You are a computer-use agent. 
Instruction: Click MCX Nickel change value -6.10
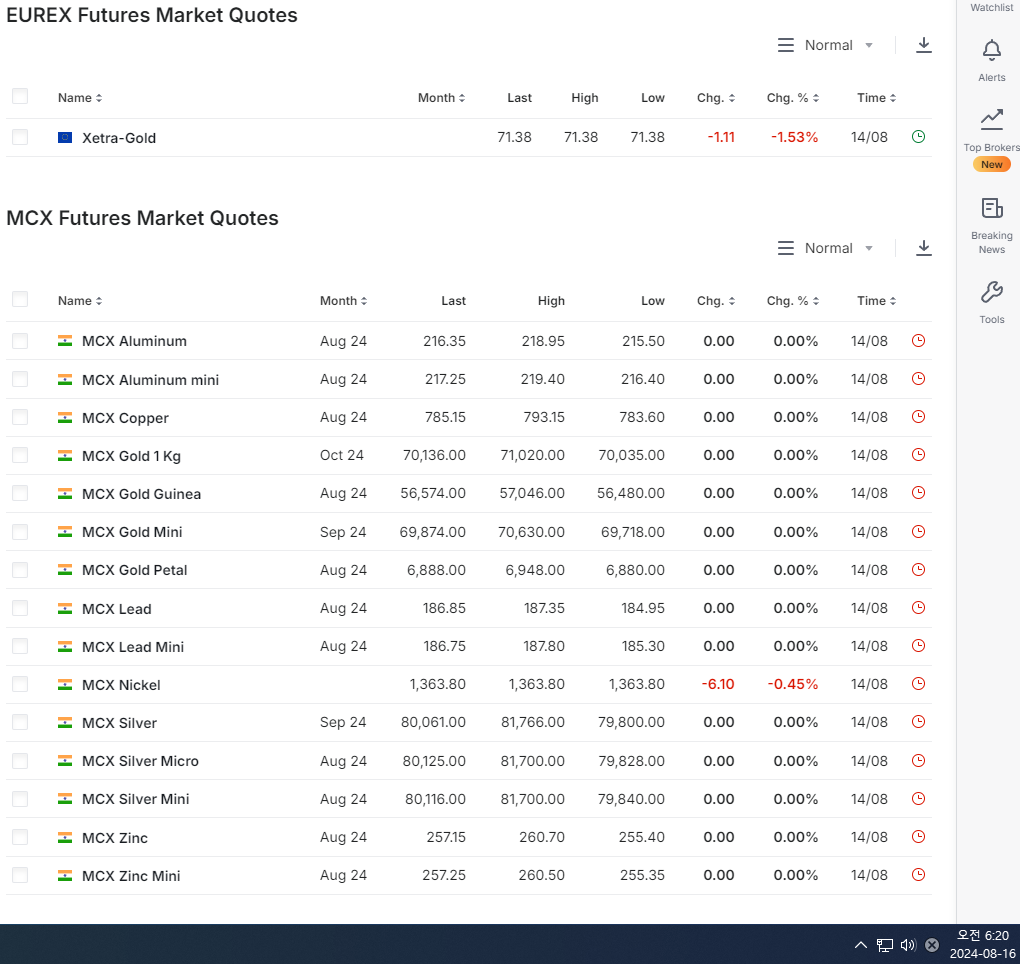tap(718, 684)
